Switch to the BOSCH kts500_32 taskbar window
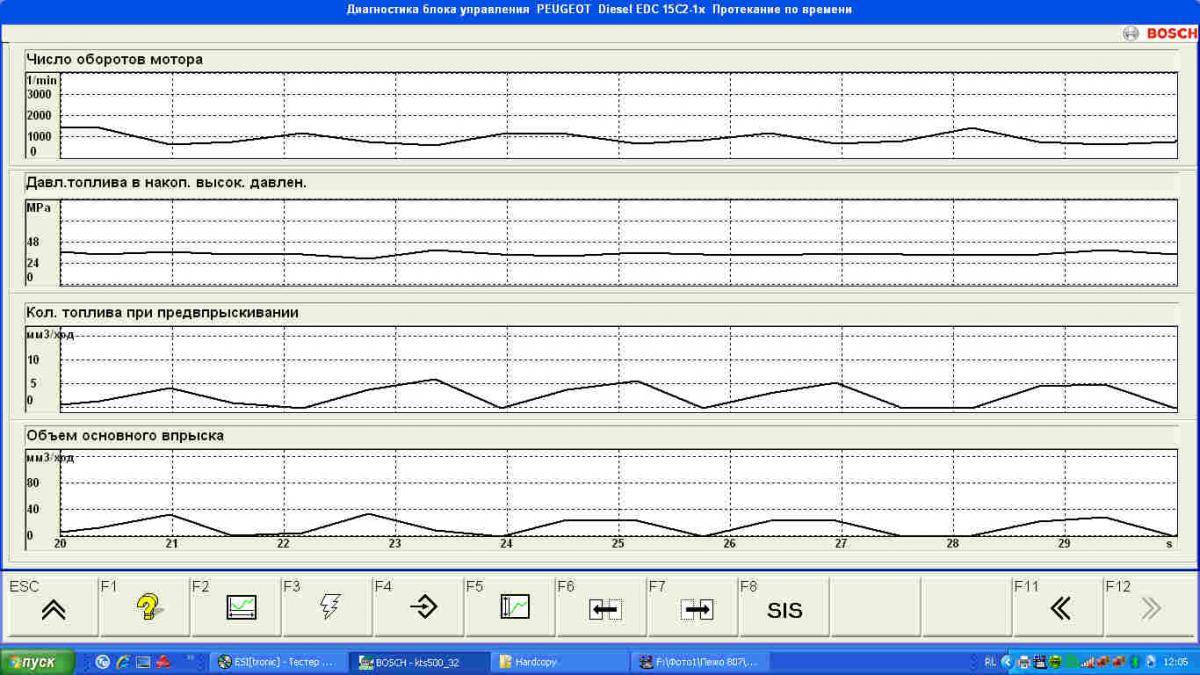 (420, 662)
